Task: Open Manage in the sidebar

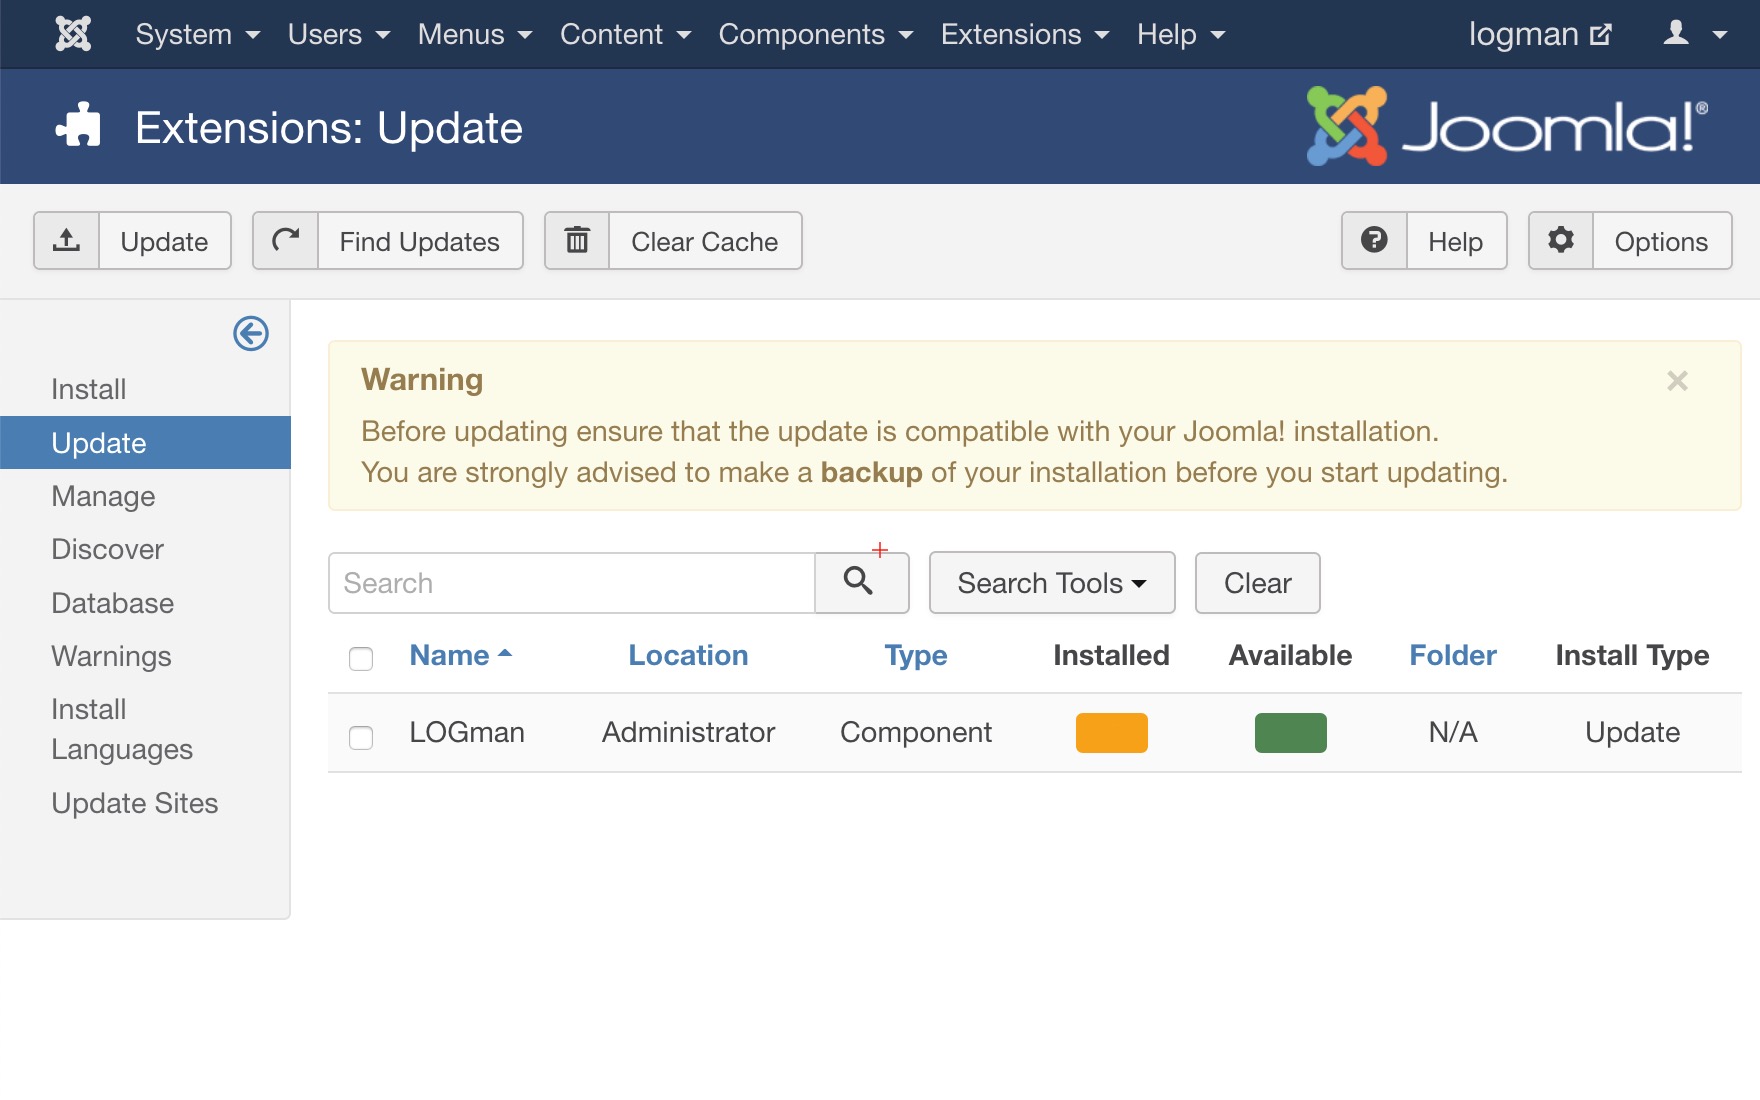Action: (x=103, y=496)
